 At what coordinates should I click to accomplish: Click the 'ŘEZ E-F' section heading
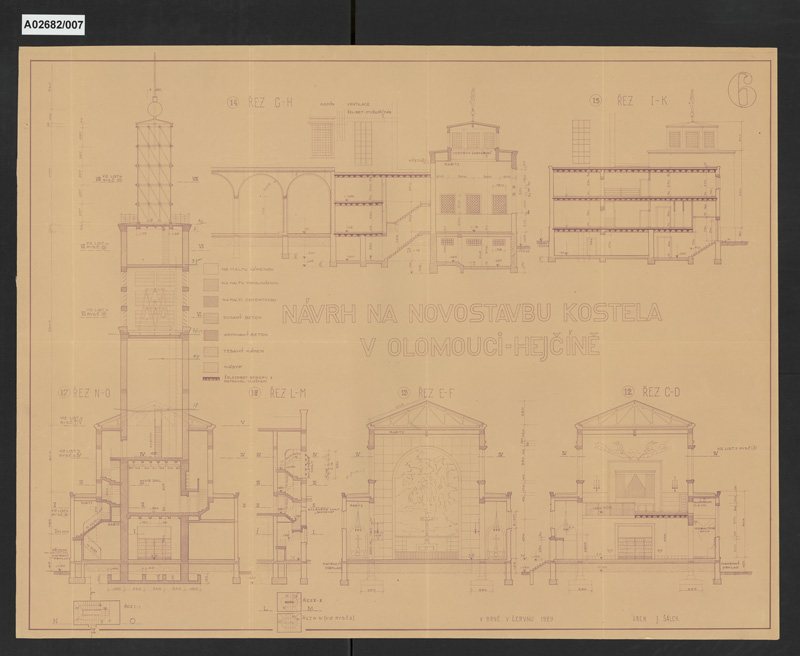pyautogui.click(x=437, y=392)
